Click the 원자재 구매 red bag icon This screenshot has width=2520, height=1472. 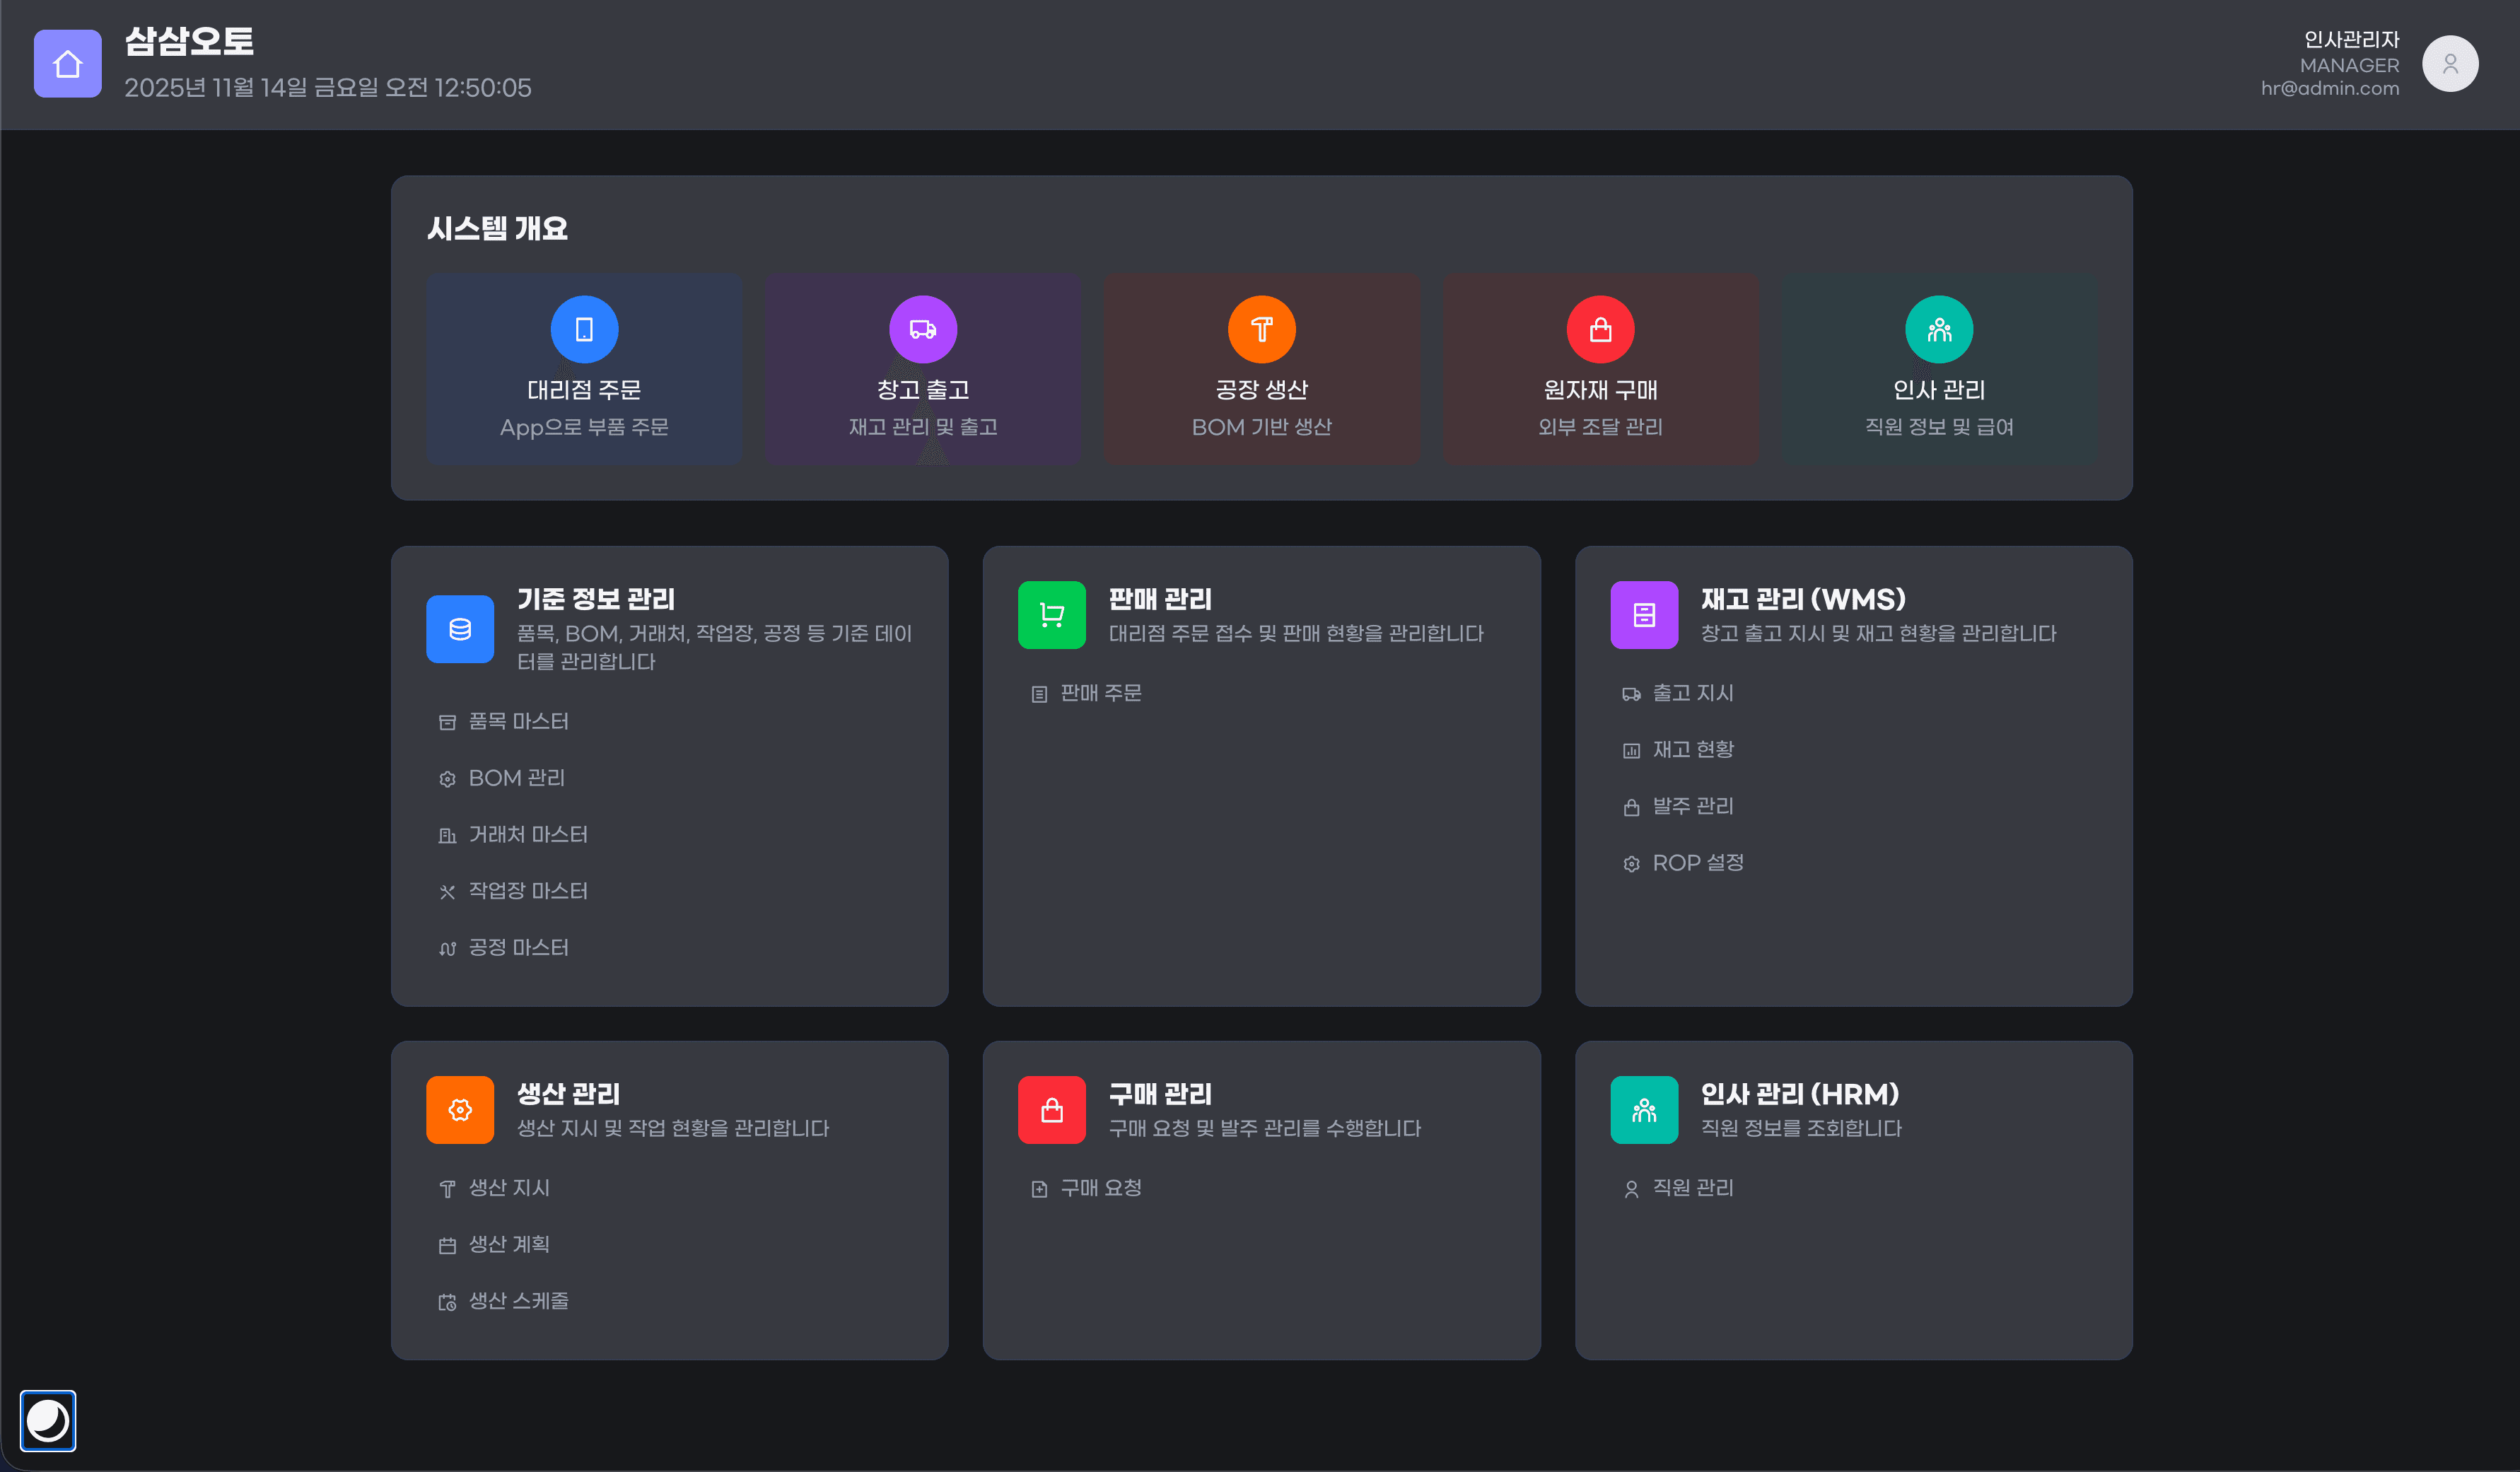click(x=1600, y=329)
